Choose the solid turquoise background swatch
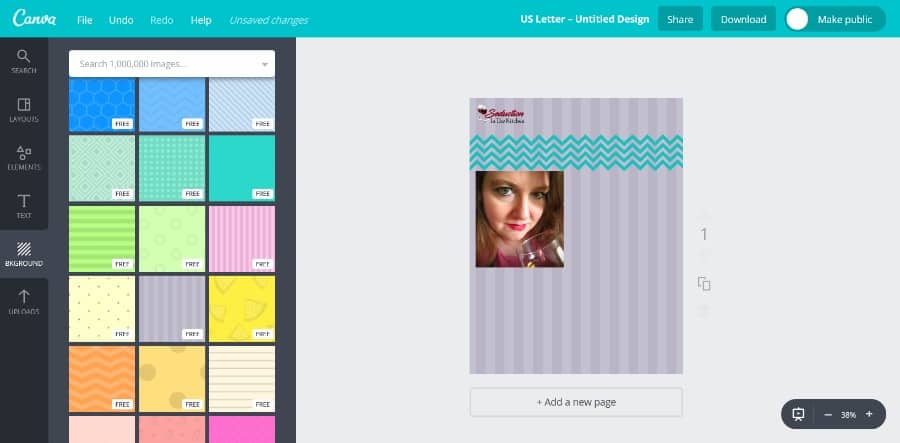Image resolution: width=900 pixels, height=443 pixels. point(242,168)
